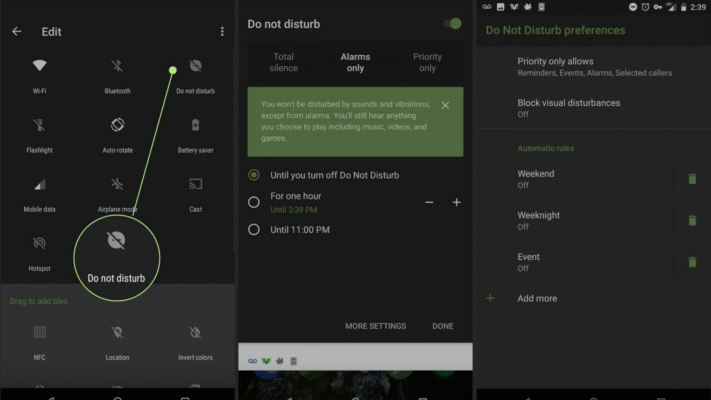This screenshot has width=711, height=400.
Task: Switch to Priority only mode
Action: pyautogui.click(x=427, y=62)
